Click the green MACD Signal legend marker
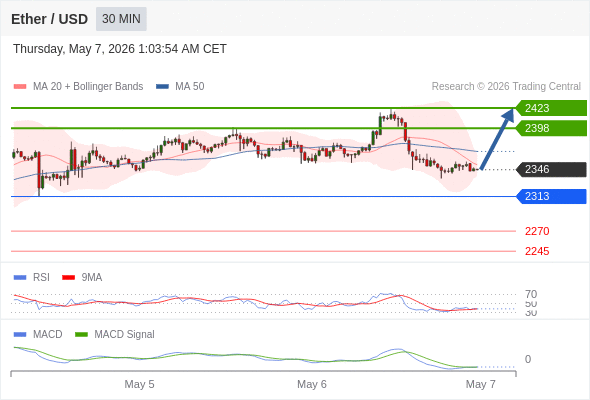Viewport: 590px width, 400px height. coord(81,335)
